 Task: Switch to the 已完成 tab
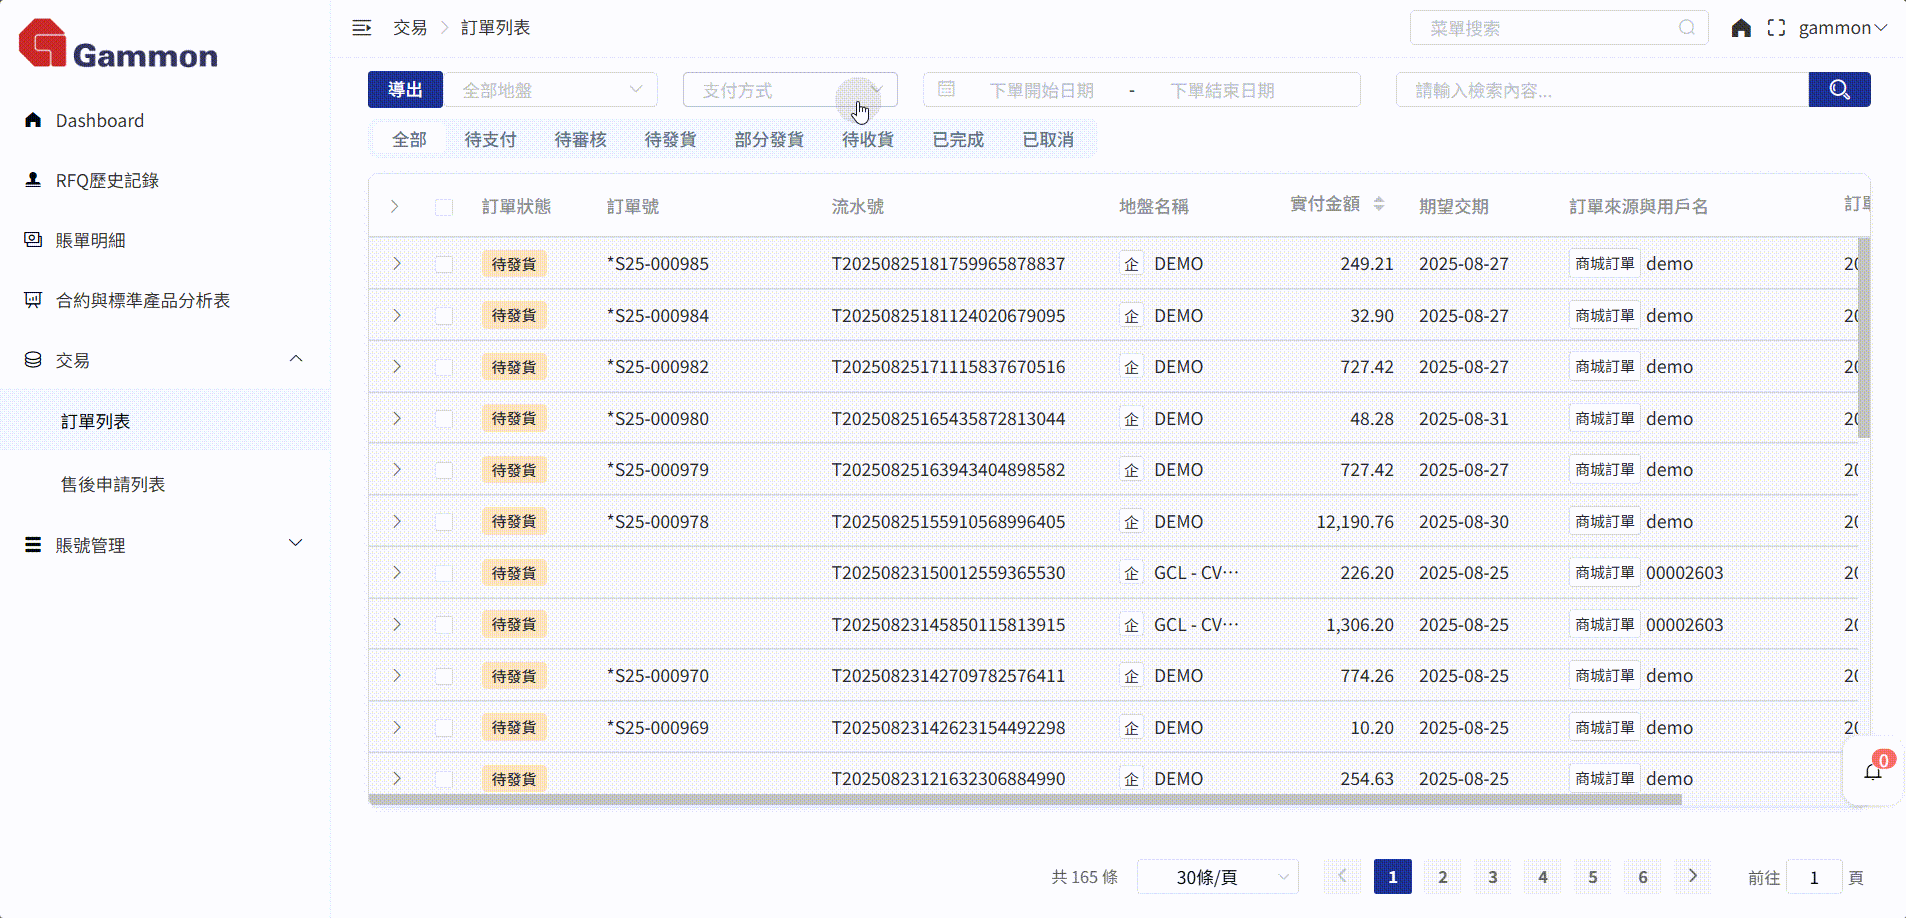point(957,140)
